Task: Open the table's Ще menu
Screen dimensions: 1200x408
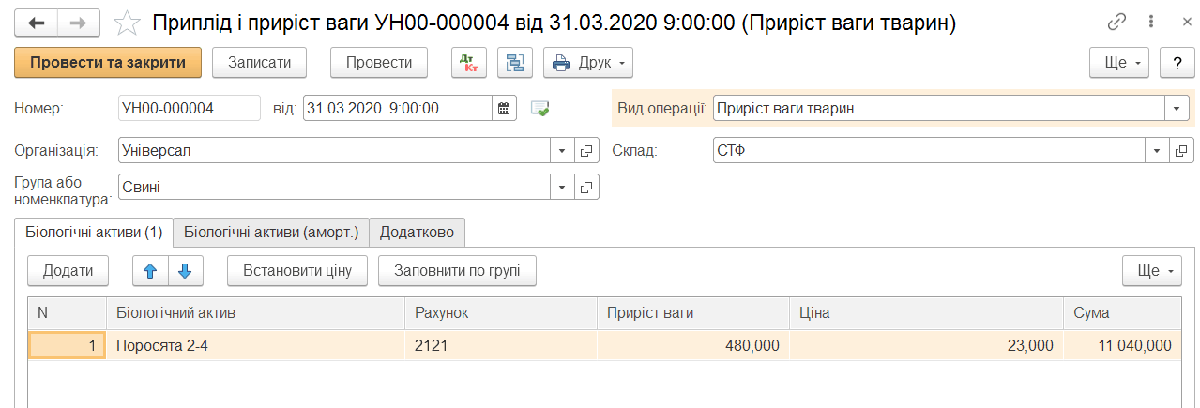Action: pos(1152,270)
